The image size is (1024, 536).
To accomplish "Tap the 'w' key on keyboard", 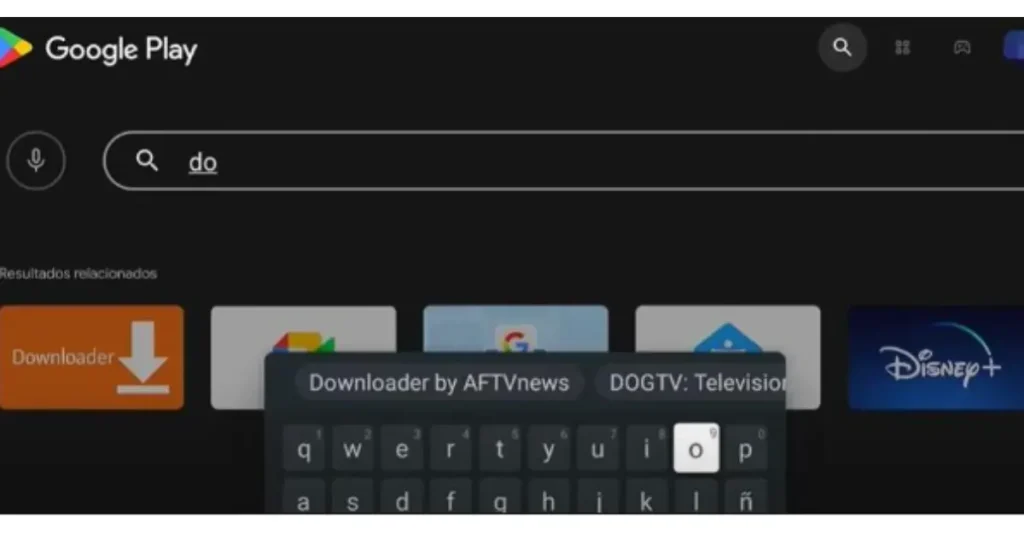I will 353,449.
